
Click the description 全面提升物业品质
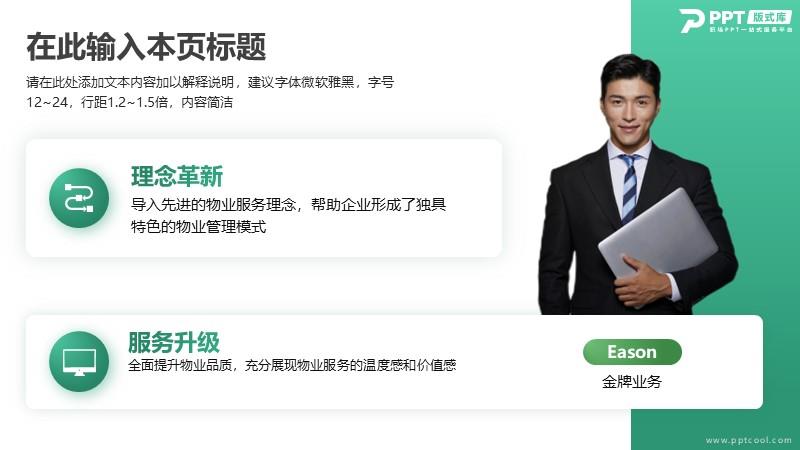292,365
